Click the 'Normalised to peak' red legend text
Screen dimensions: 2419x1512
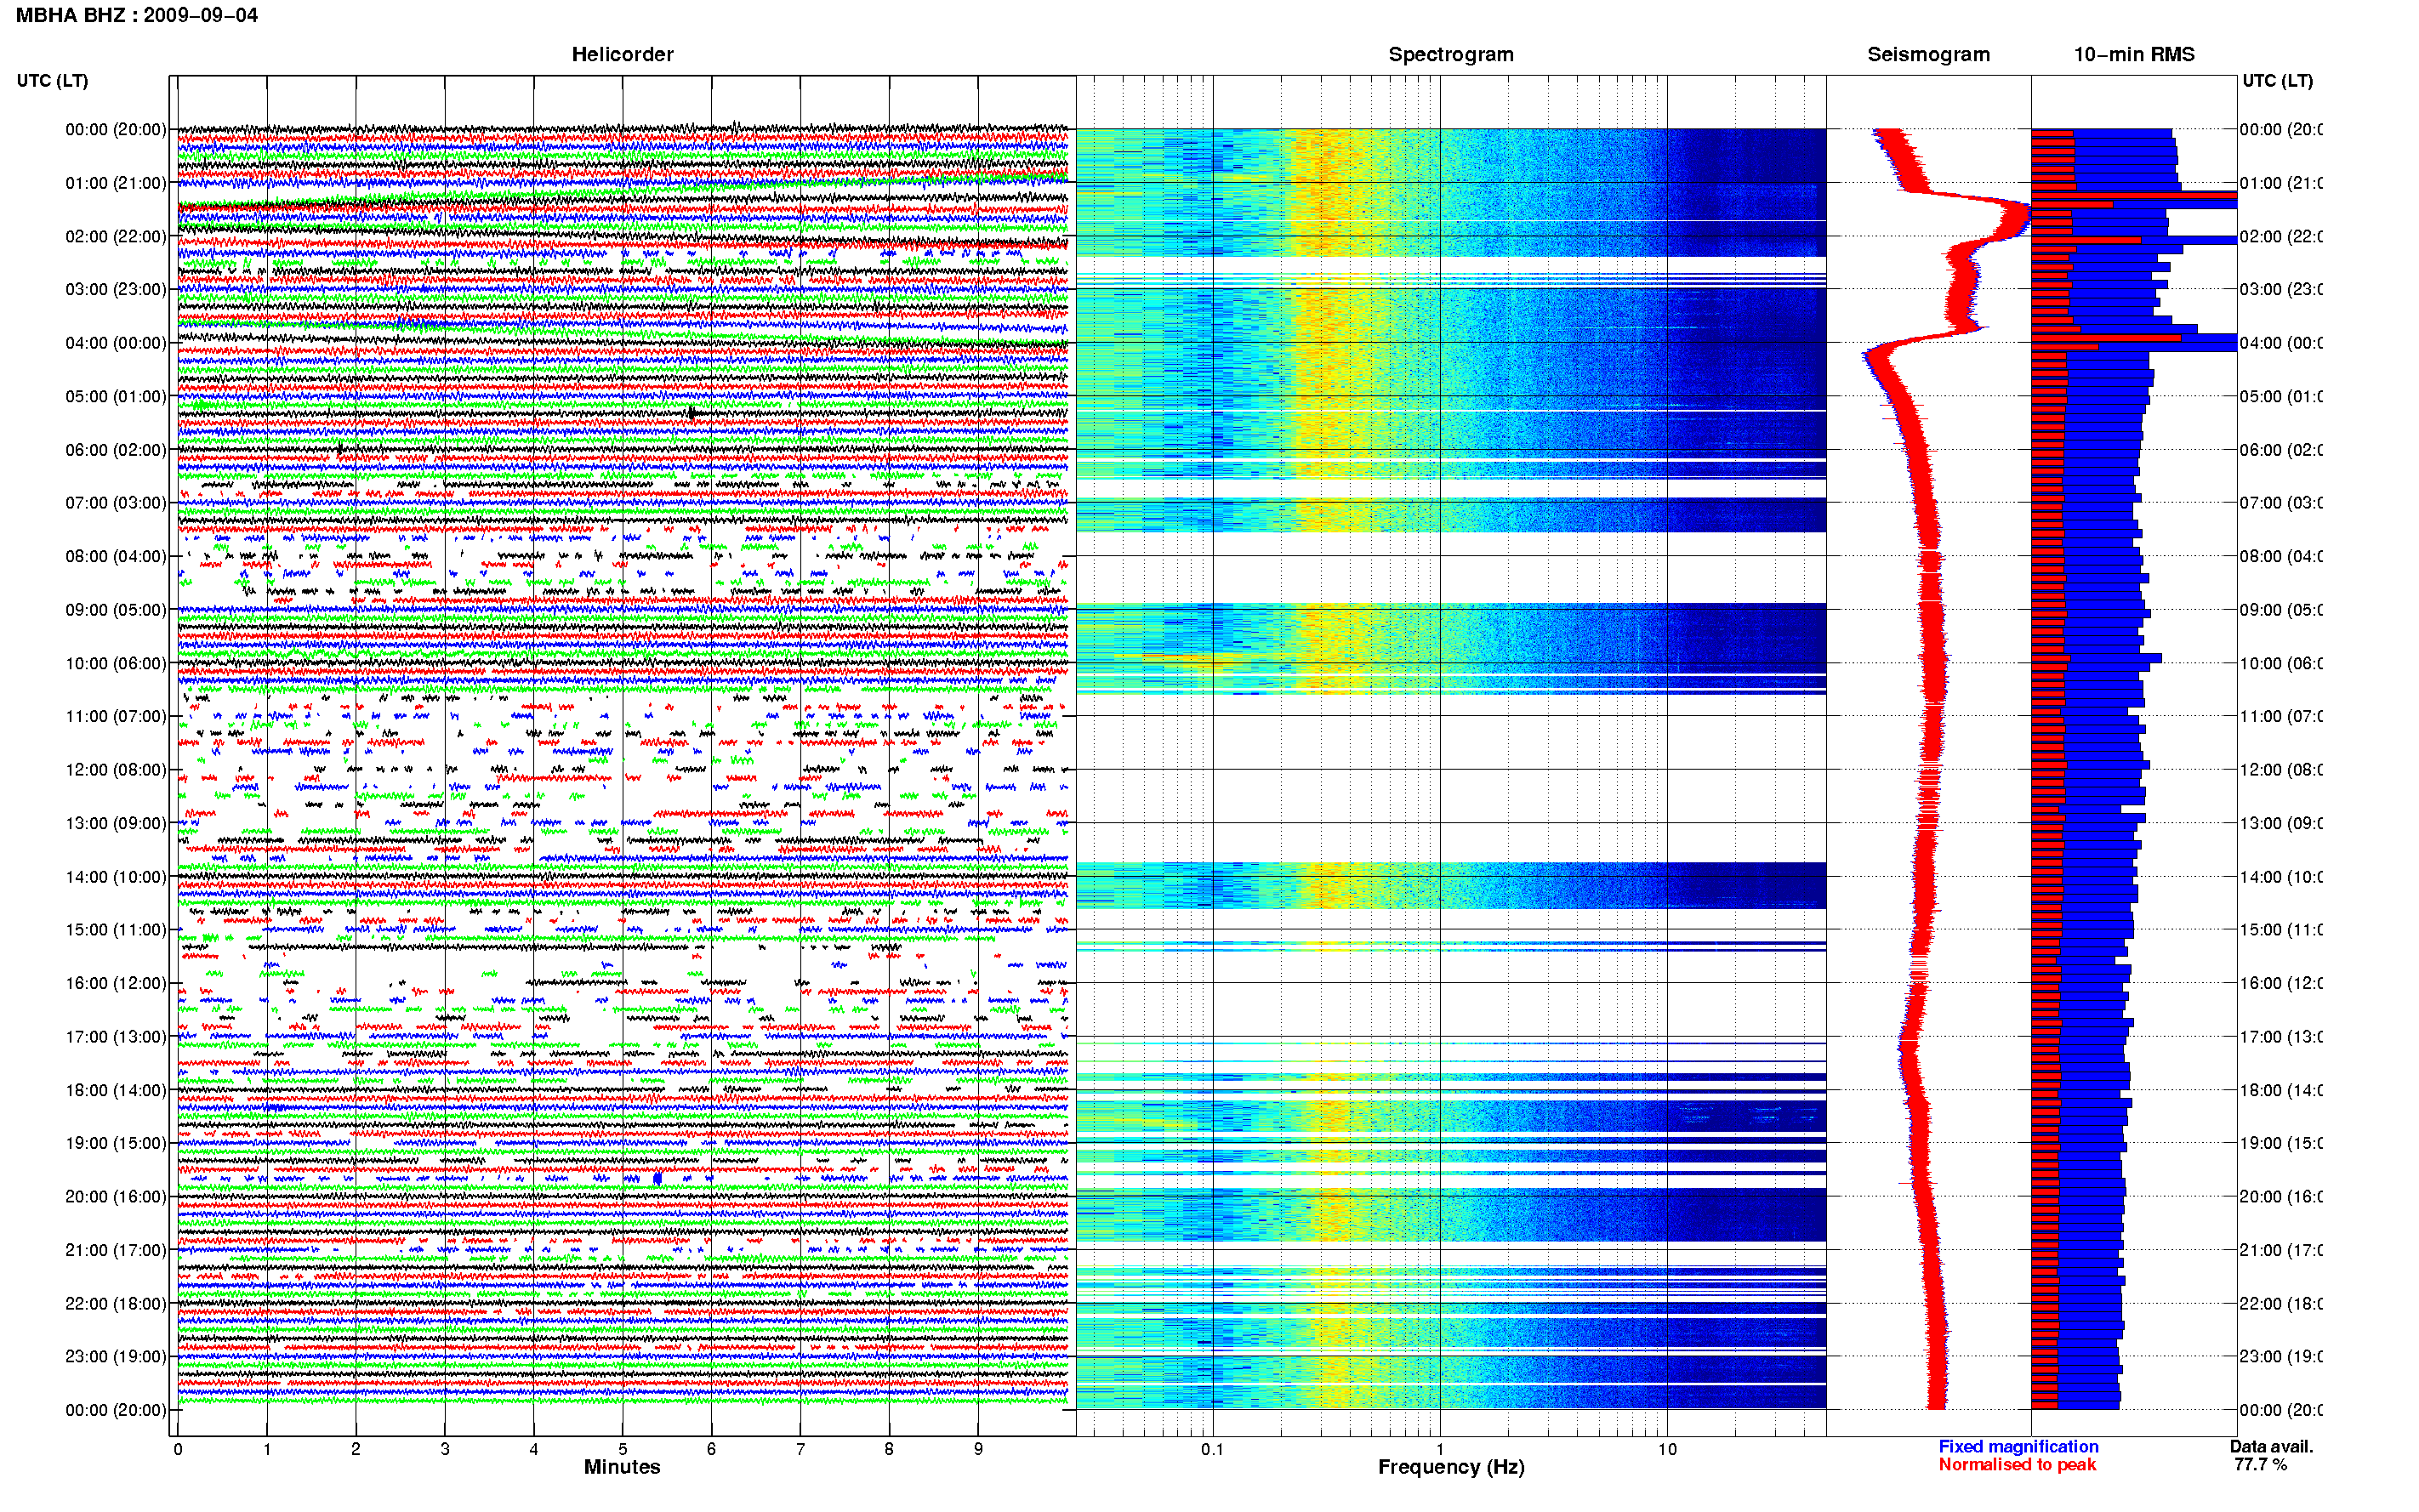point(2017,1465)
